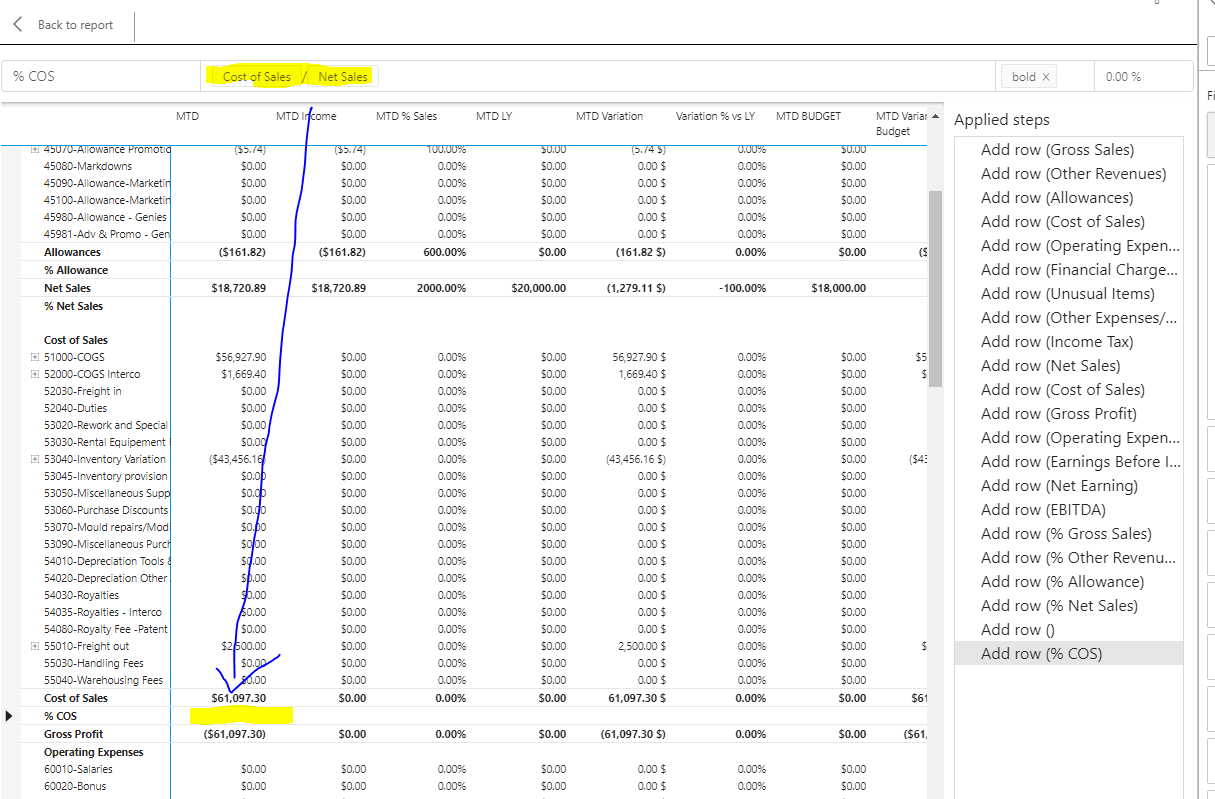Select the 45080-Markdowns row label

[88, 166]
